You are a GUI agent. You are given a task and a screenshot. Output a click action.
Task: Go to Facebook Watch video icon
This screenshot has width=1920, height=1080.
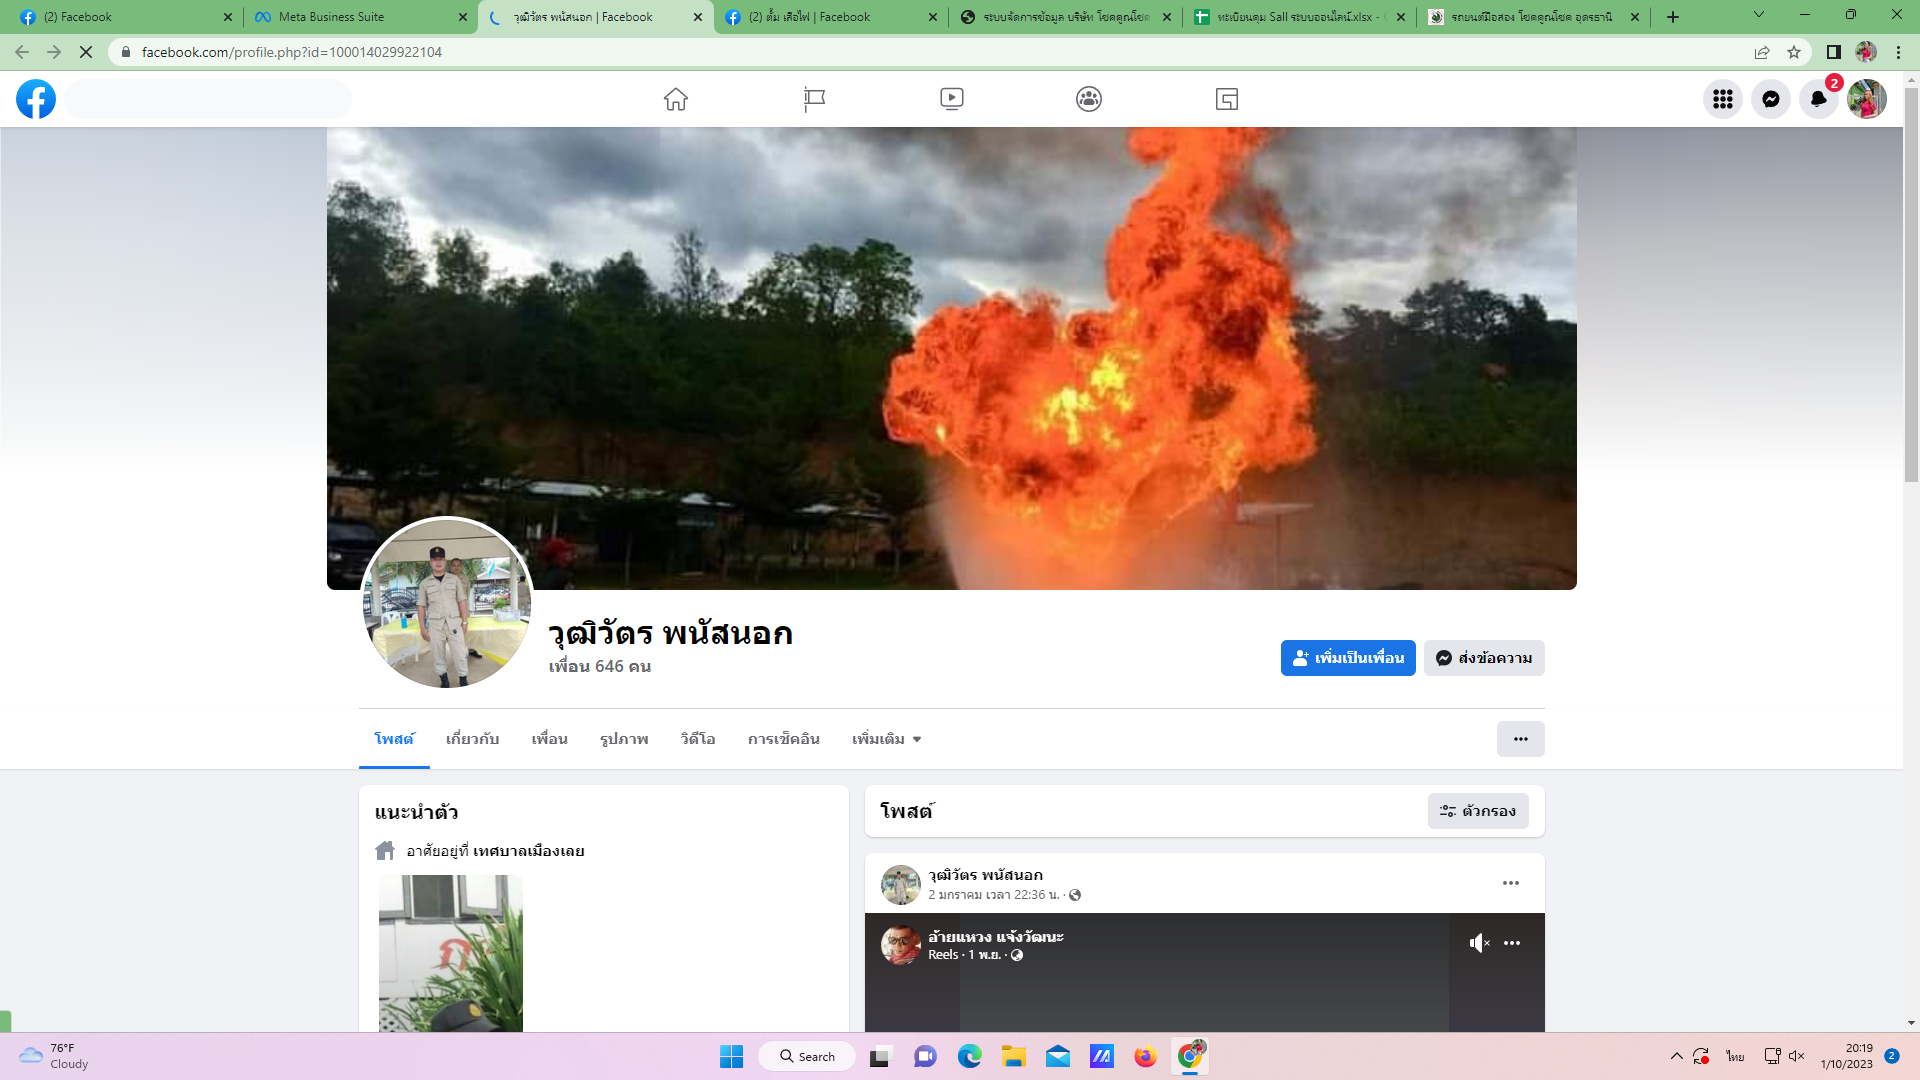coord(951,99)
